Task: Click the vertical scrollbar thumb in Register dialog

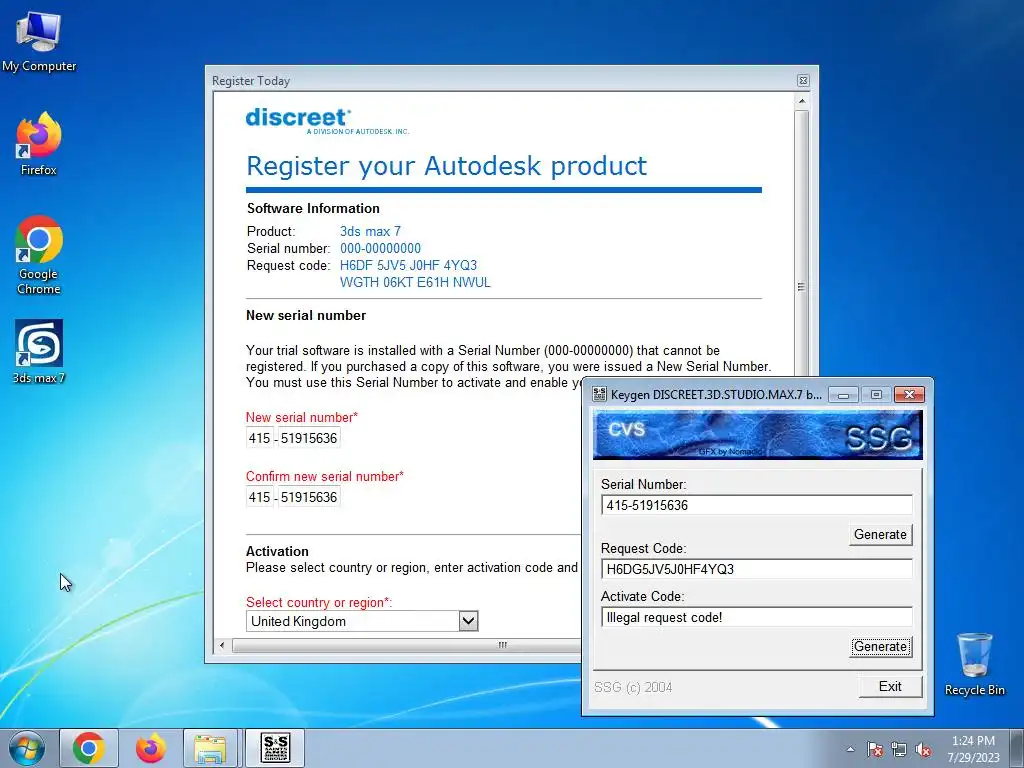Action: pyautogui.click(x=802, y=287)
